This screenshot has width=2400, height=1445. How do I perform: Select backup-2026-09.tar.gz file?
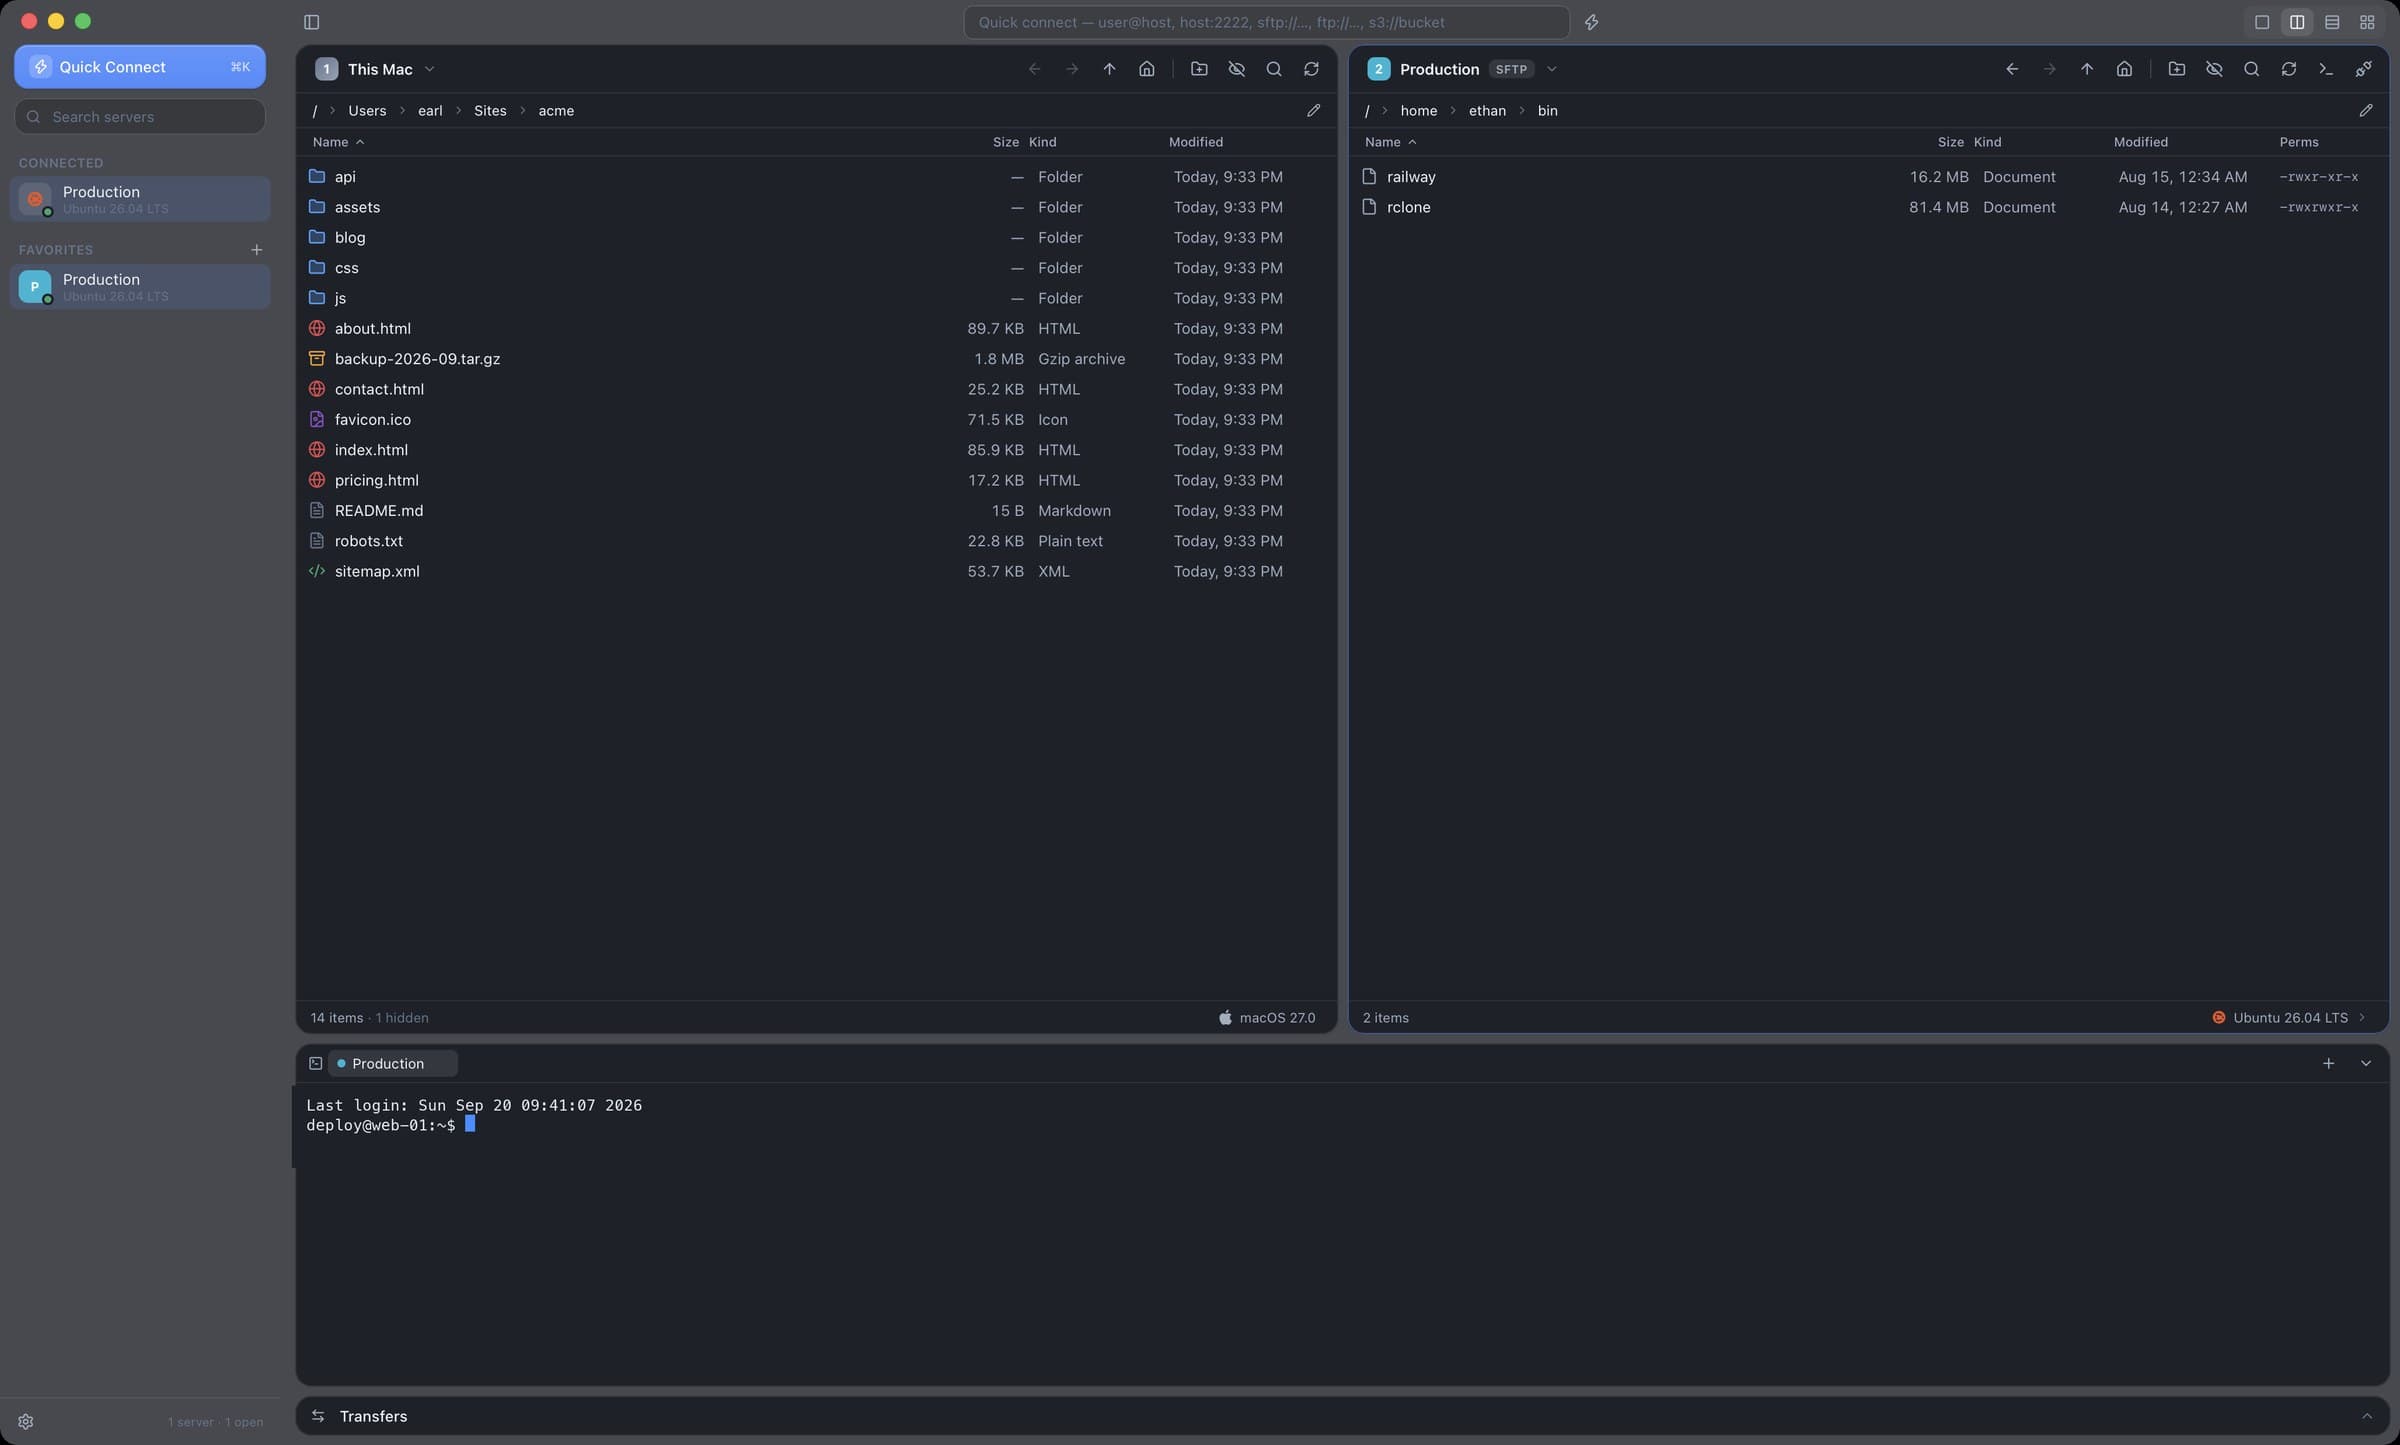pos(816,359)
